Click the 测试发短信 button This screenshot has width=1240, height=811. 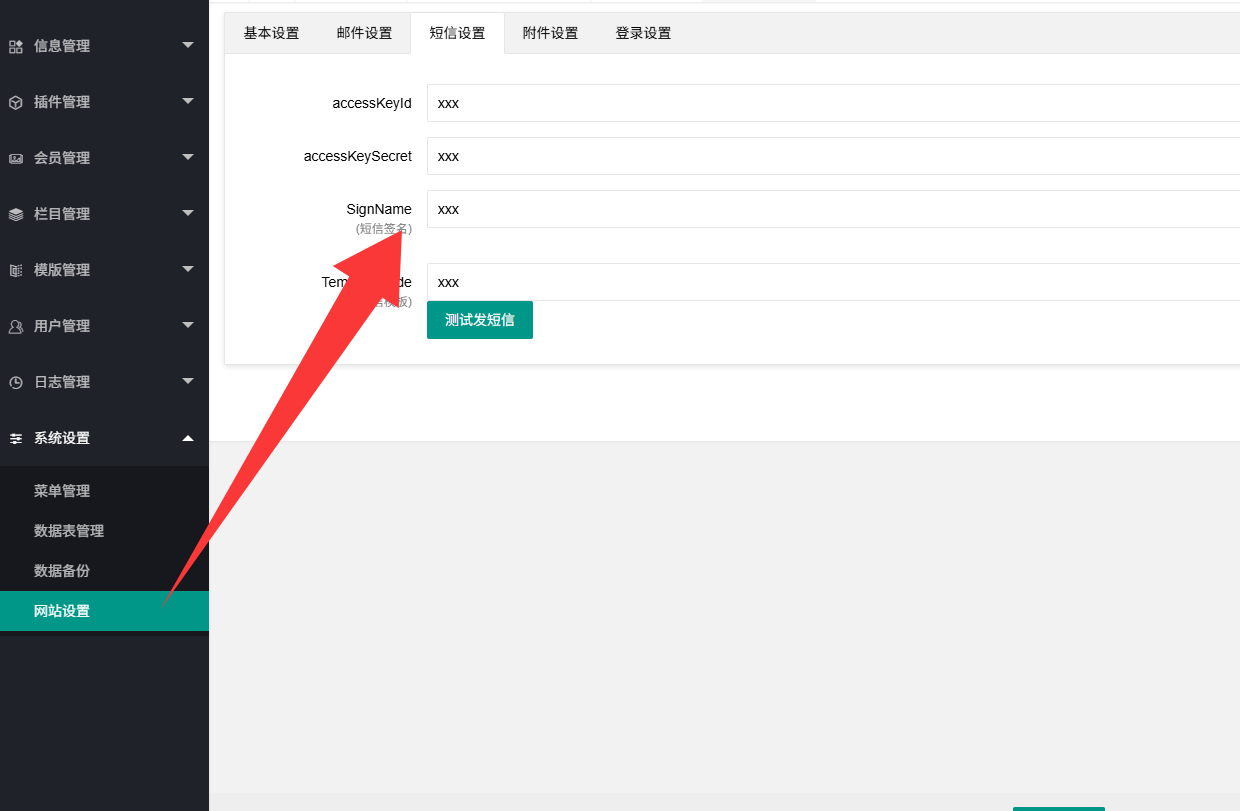coord(479,320)
